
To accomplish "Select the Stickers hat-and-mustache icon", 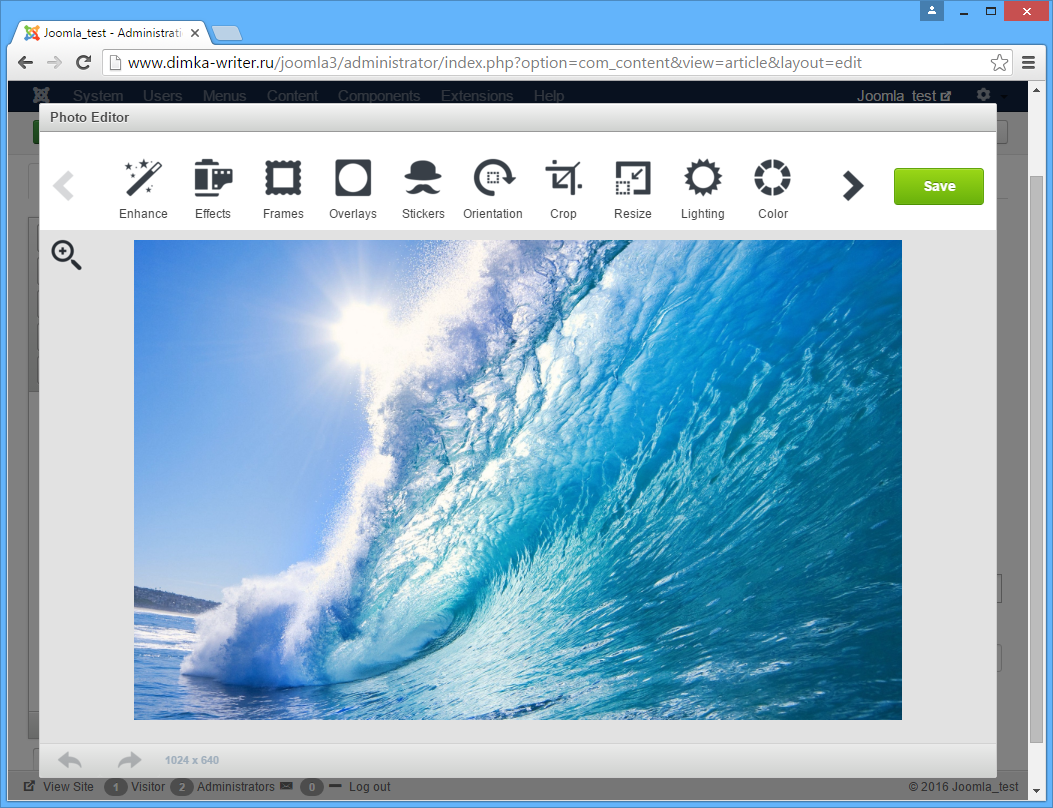I will [x=423, y=187].
